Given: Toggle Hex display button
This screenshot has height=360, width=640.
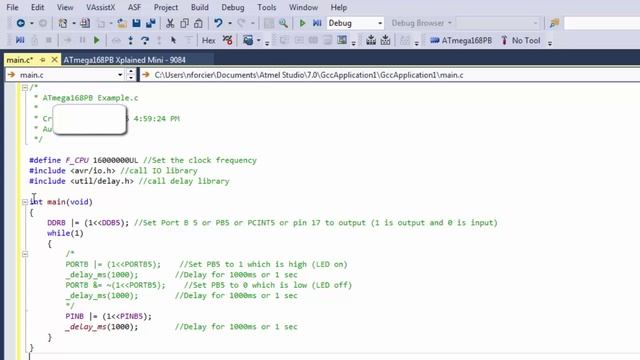Looking at the screenshot, I should tap(209, 40).
